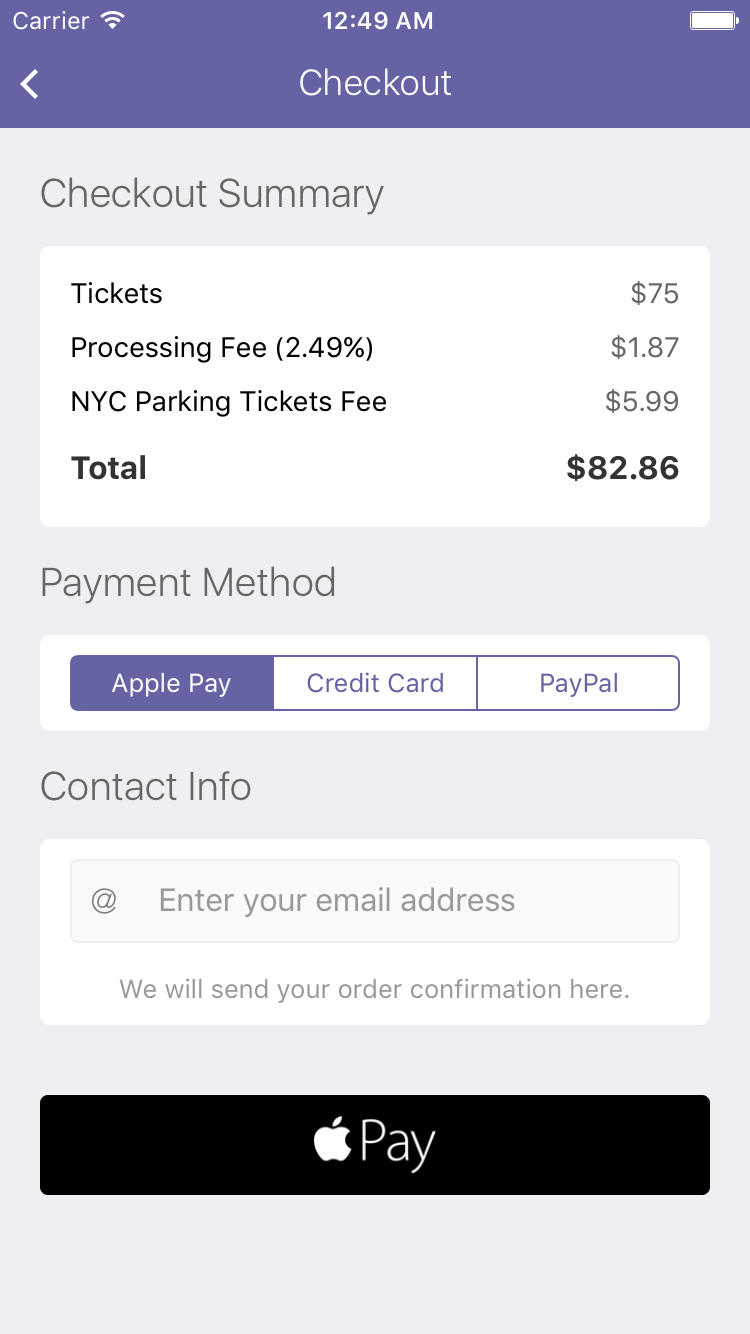The width and height of the screenshot is (750, 1334).
Task: Click the $82.86 total amount
Action: (x=622, y=468)
